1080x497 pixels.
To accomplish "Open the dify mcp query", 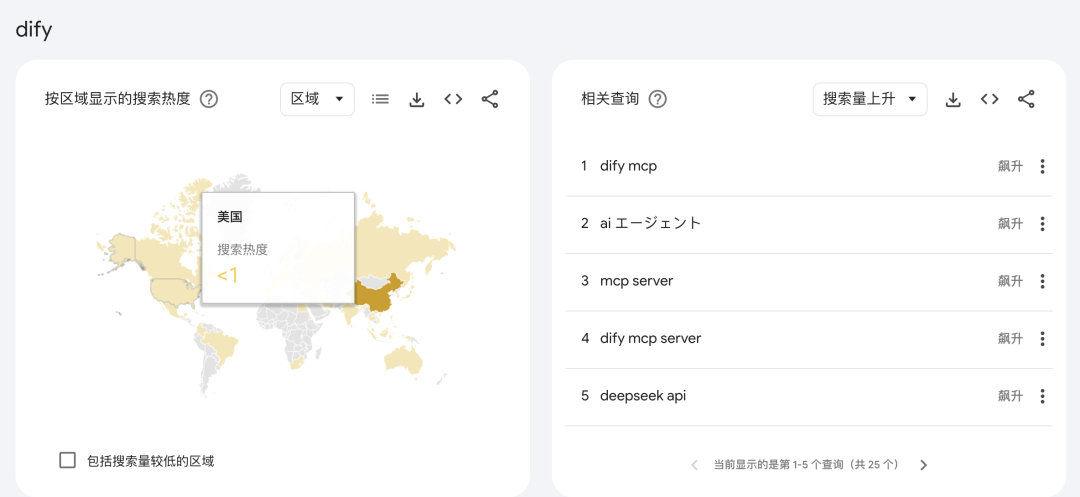I will click(x=628, y=166).
